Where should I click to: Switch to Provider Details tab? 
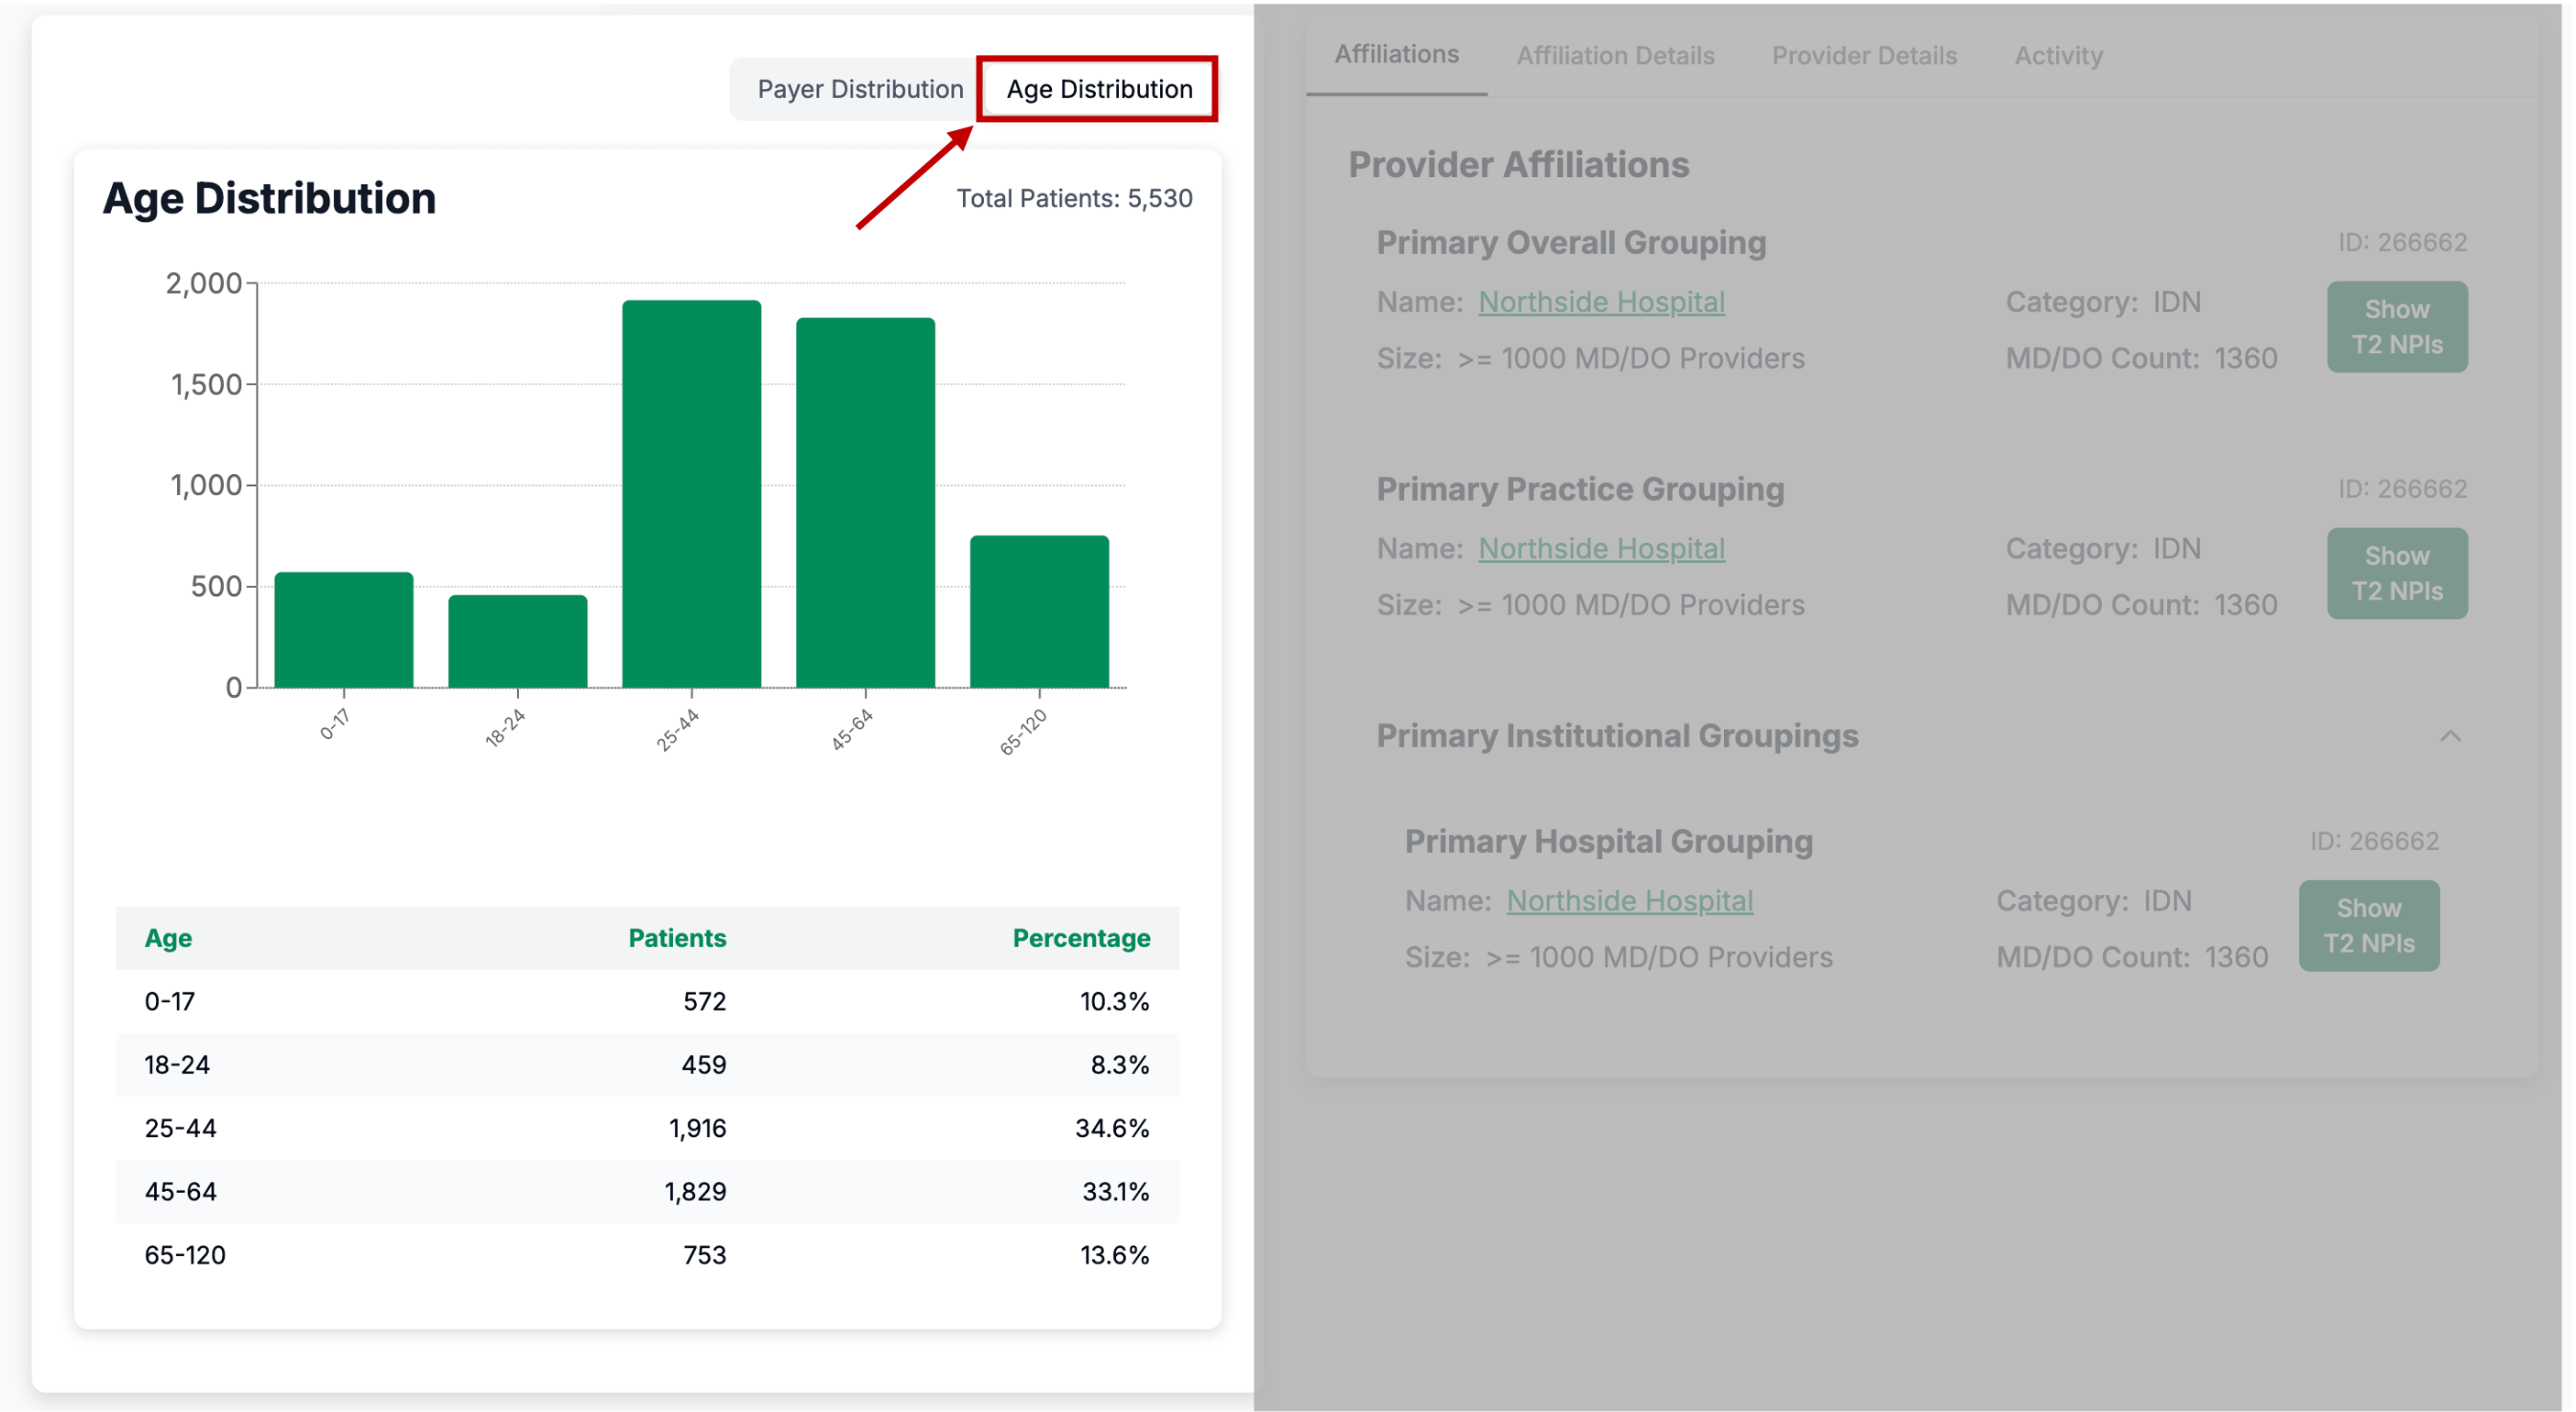tap(1864, 56)
